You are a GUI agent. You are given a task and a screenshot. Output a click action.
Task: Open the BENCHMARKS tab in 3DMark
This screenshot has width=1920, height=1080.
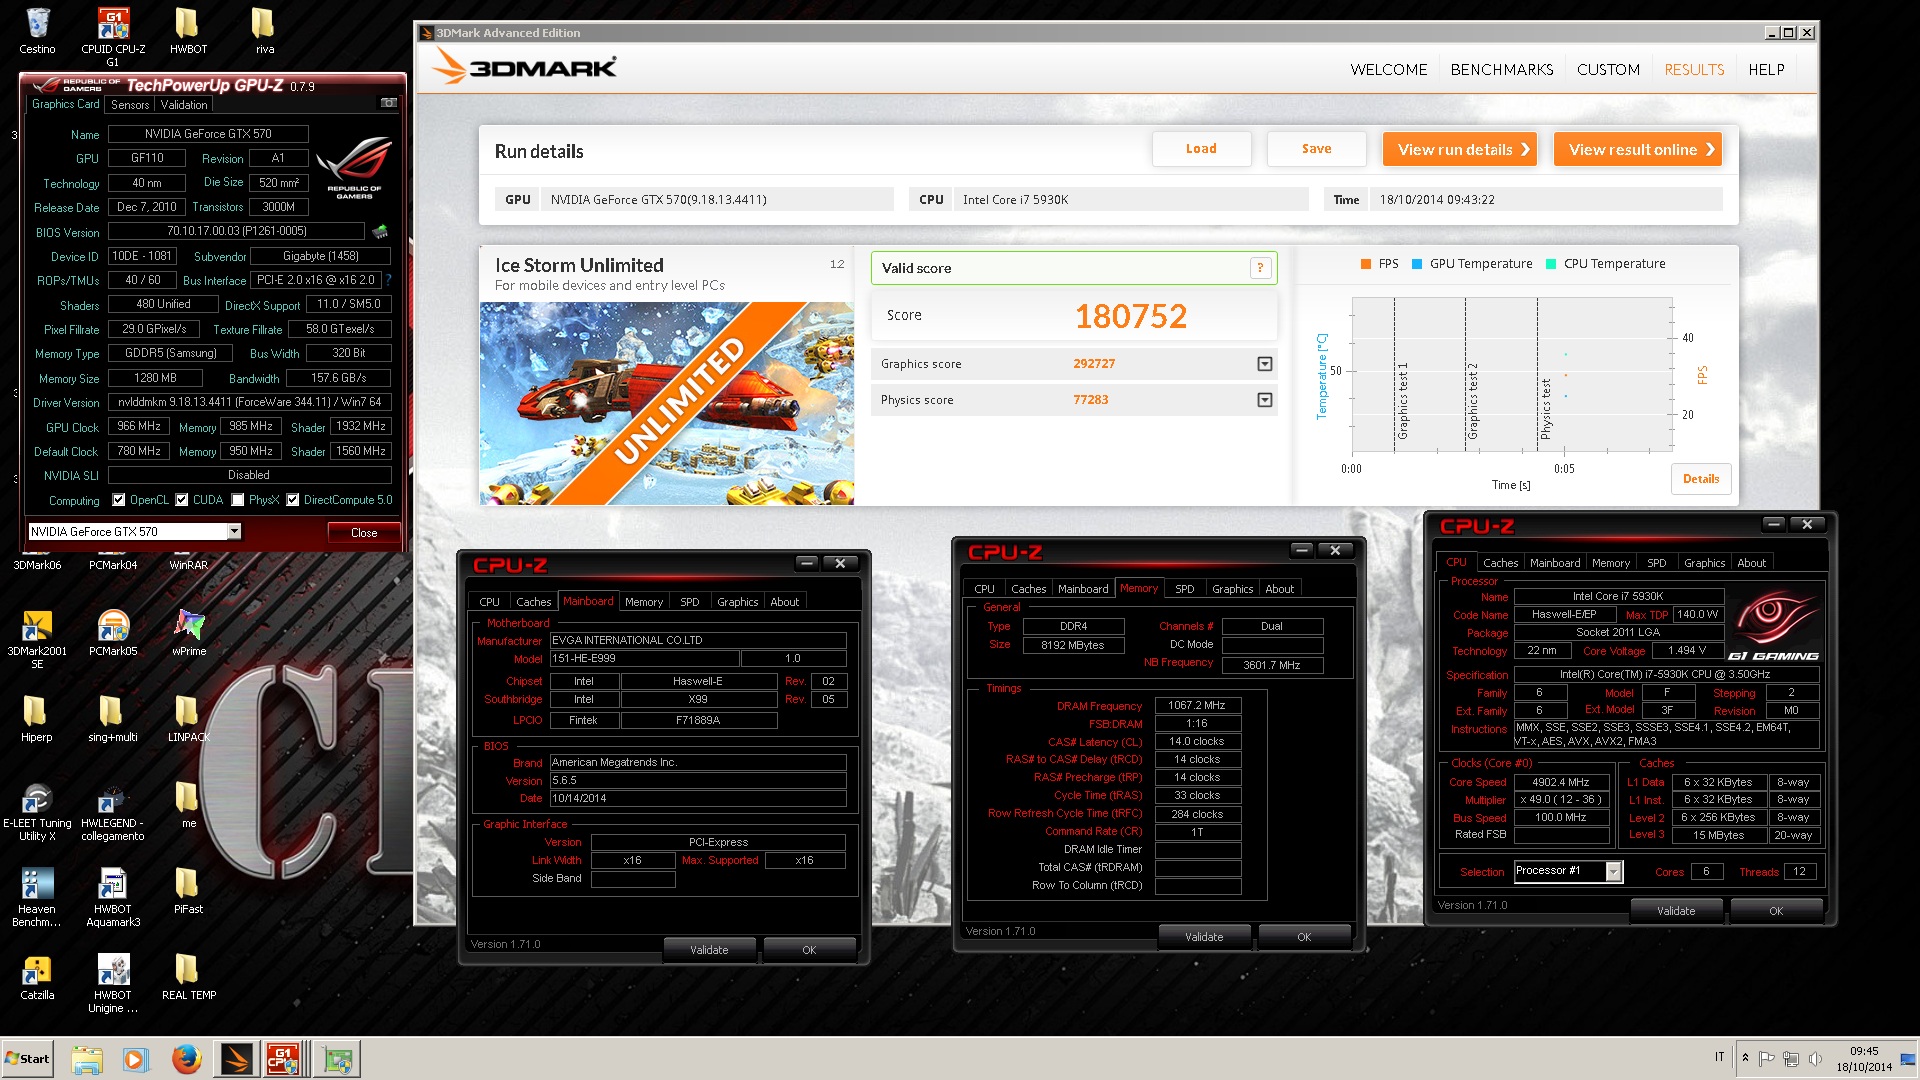1502,70
